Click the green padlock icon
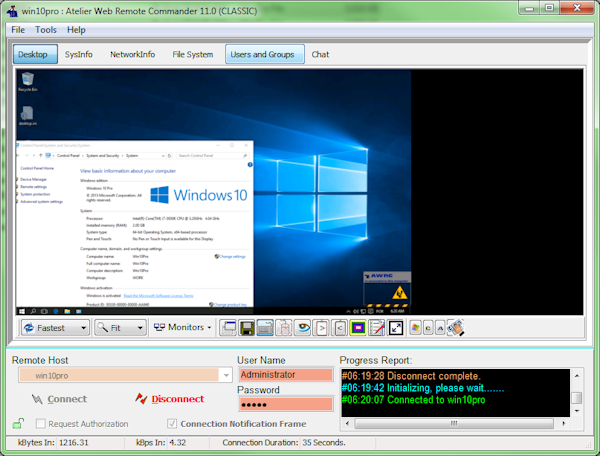Viewport: 600px width, 456px height. point(18,423)
